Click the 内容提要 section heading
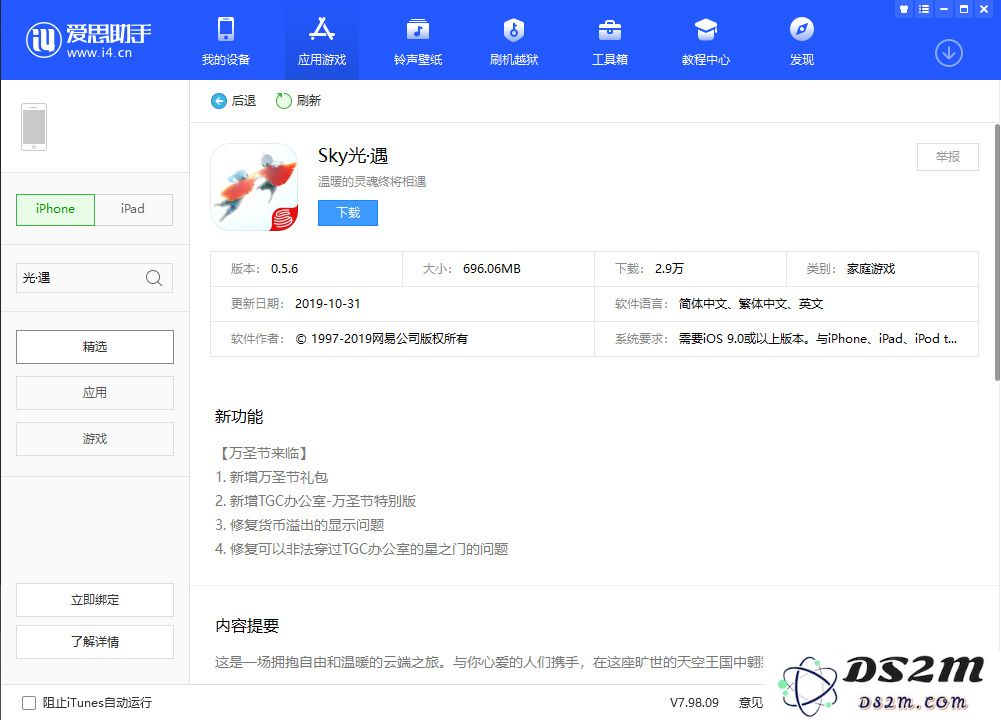The height and width of the screenshot is (720, 1001). point(247,626)
